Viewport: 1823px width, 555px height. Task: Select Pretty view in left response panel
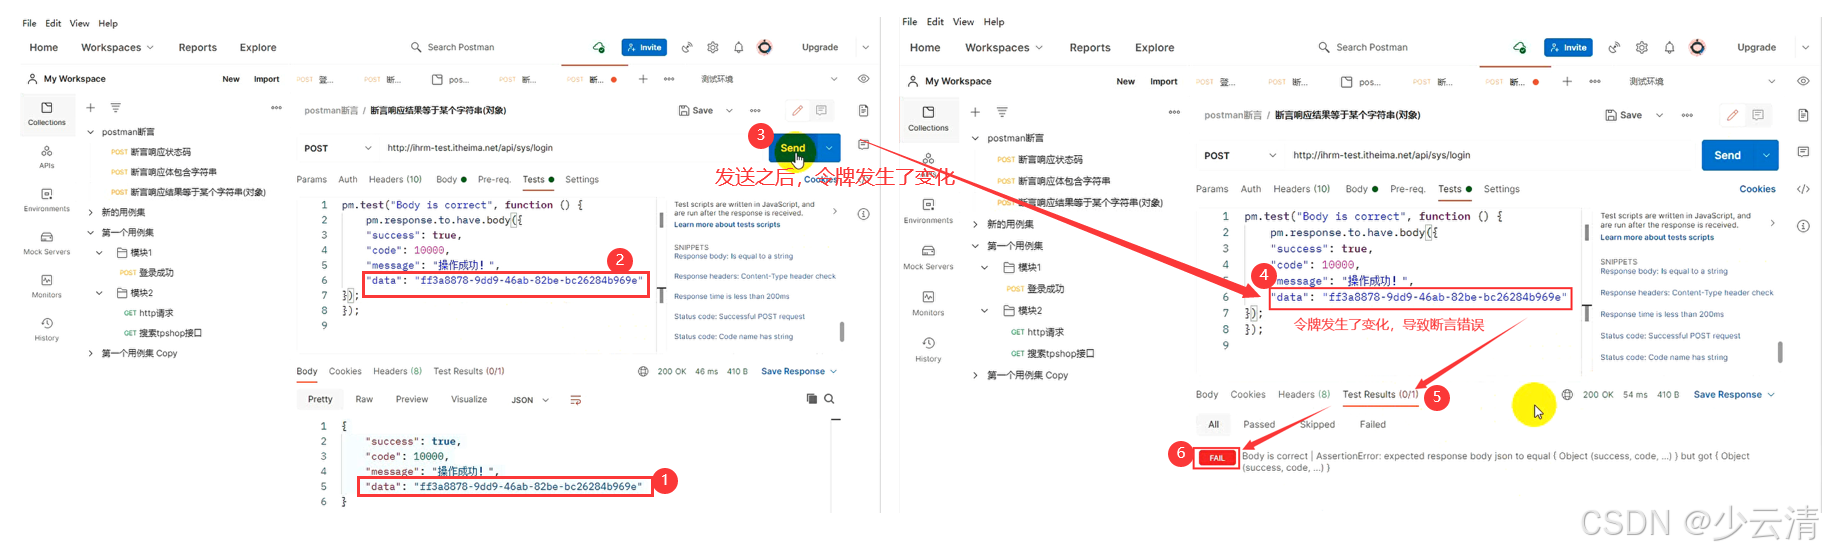(x=320, y=399)
